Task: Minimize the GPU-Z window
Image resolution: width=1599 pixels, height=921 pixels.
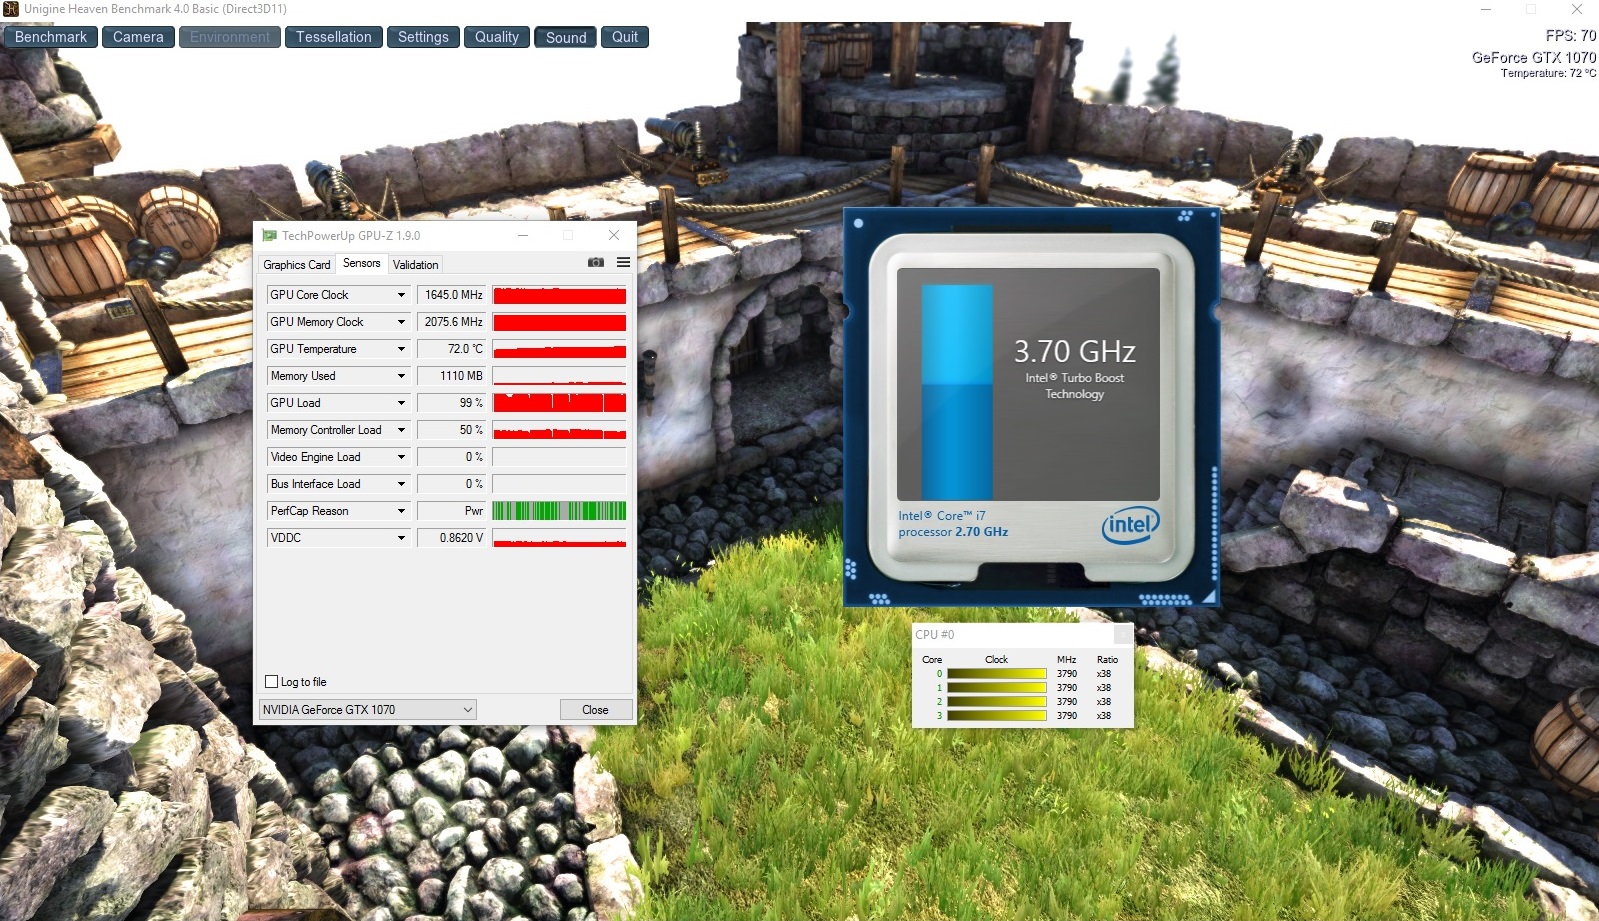Action: [x=522, y=235]
